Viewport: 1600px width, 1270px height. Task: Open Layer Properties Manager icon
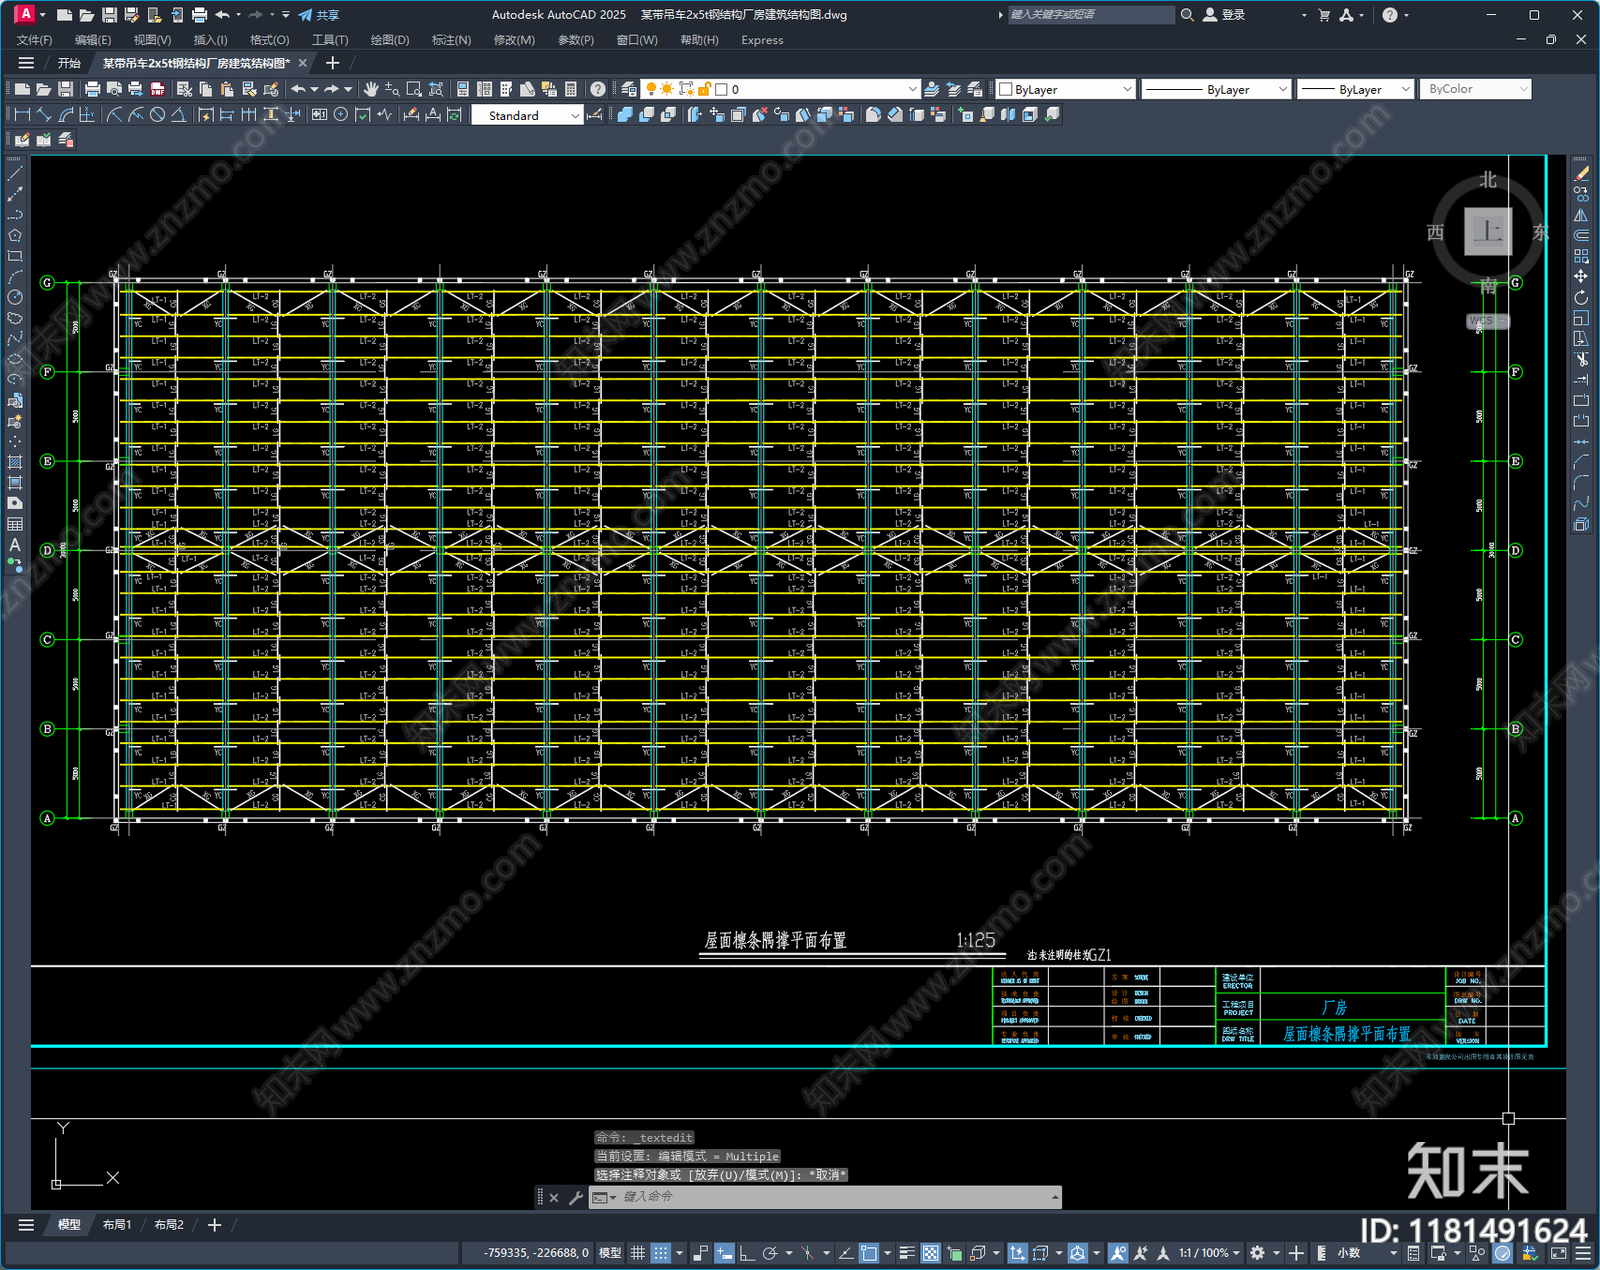[628, 89]
